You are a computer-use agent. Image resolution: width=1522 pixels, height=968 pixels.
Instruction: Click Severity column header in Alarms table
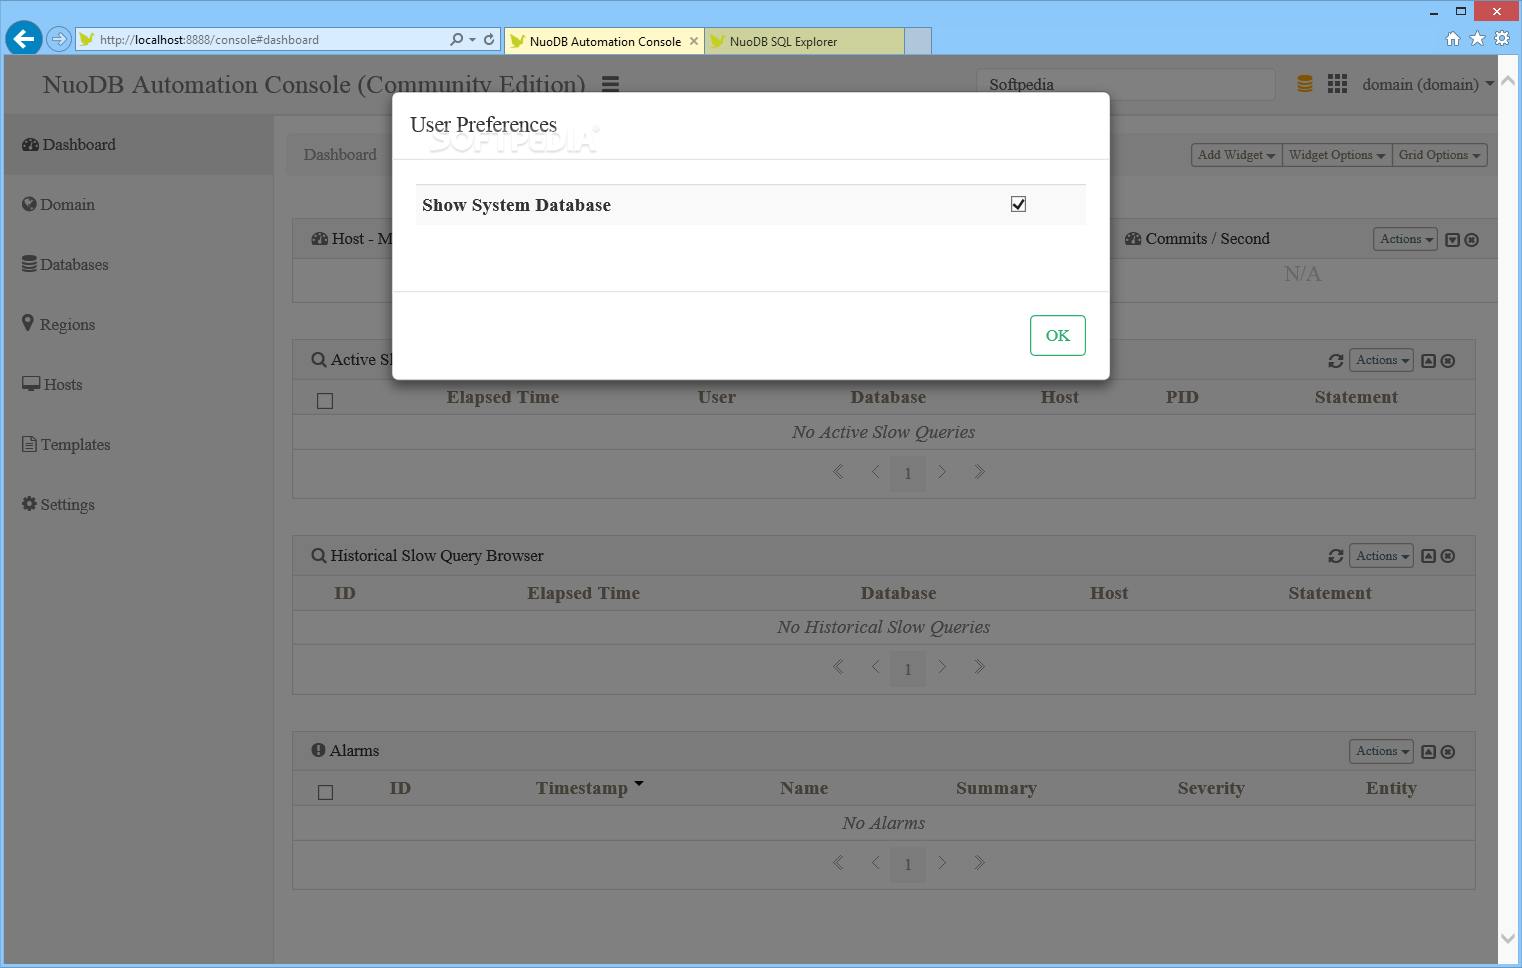[x=1211, y=788]
